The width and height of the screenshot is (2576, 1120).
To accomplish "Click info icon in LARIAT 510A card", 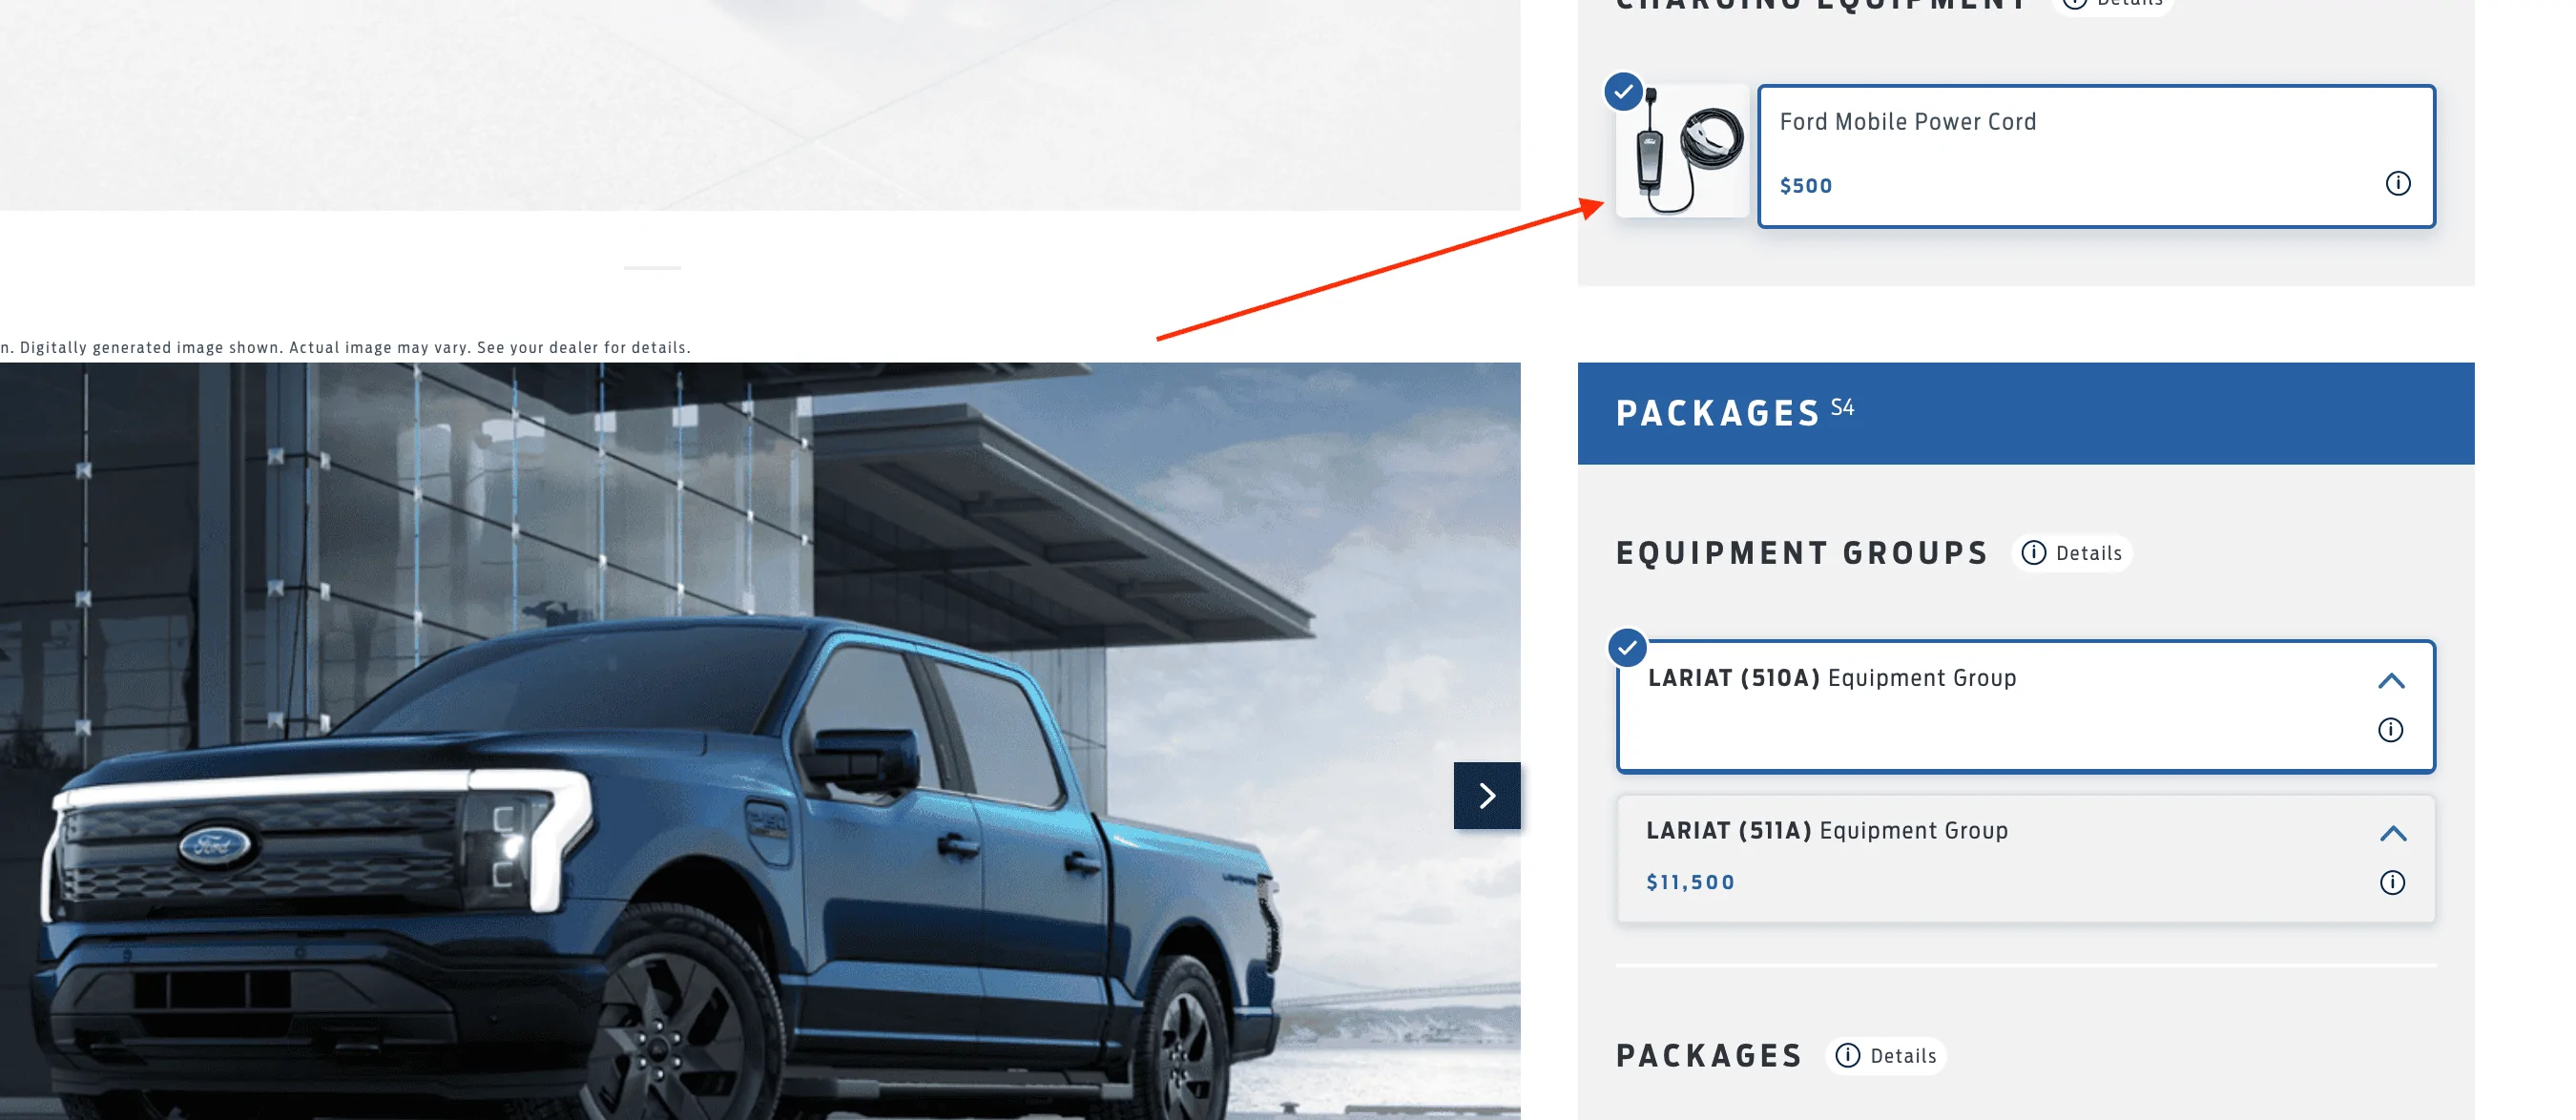I will click(x=2390, y=730).
